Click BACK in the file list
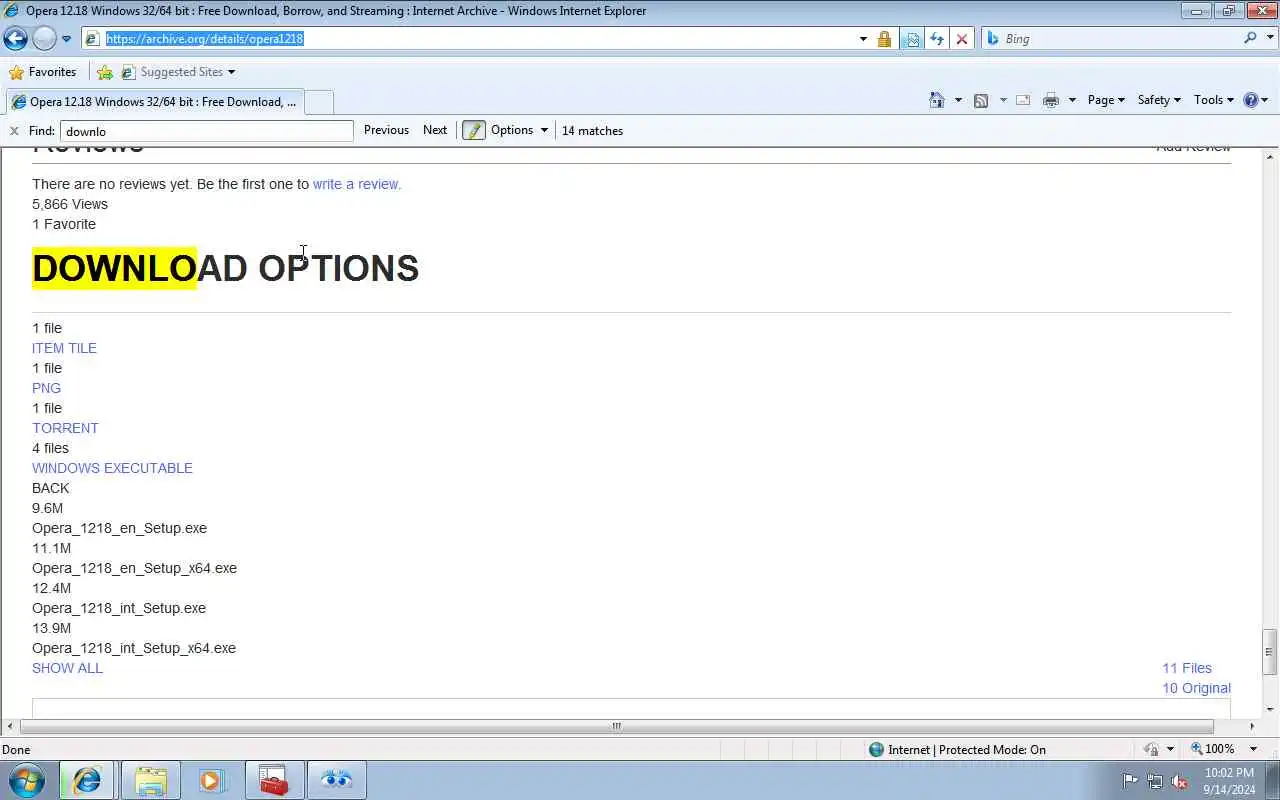 coord(50,488)
